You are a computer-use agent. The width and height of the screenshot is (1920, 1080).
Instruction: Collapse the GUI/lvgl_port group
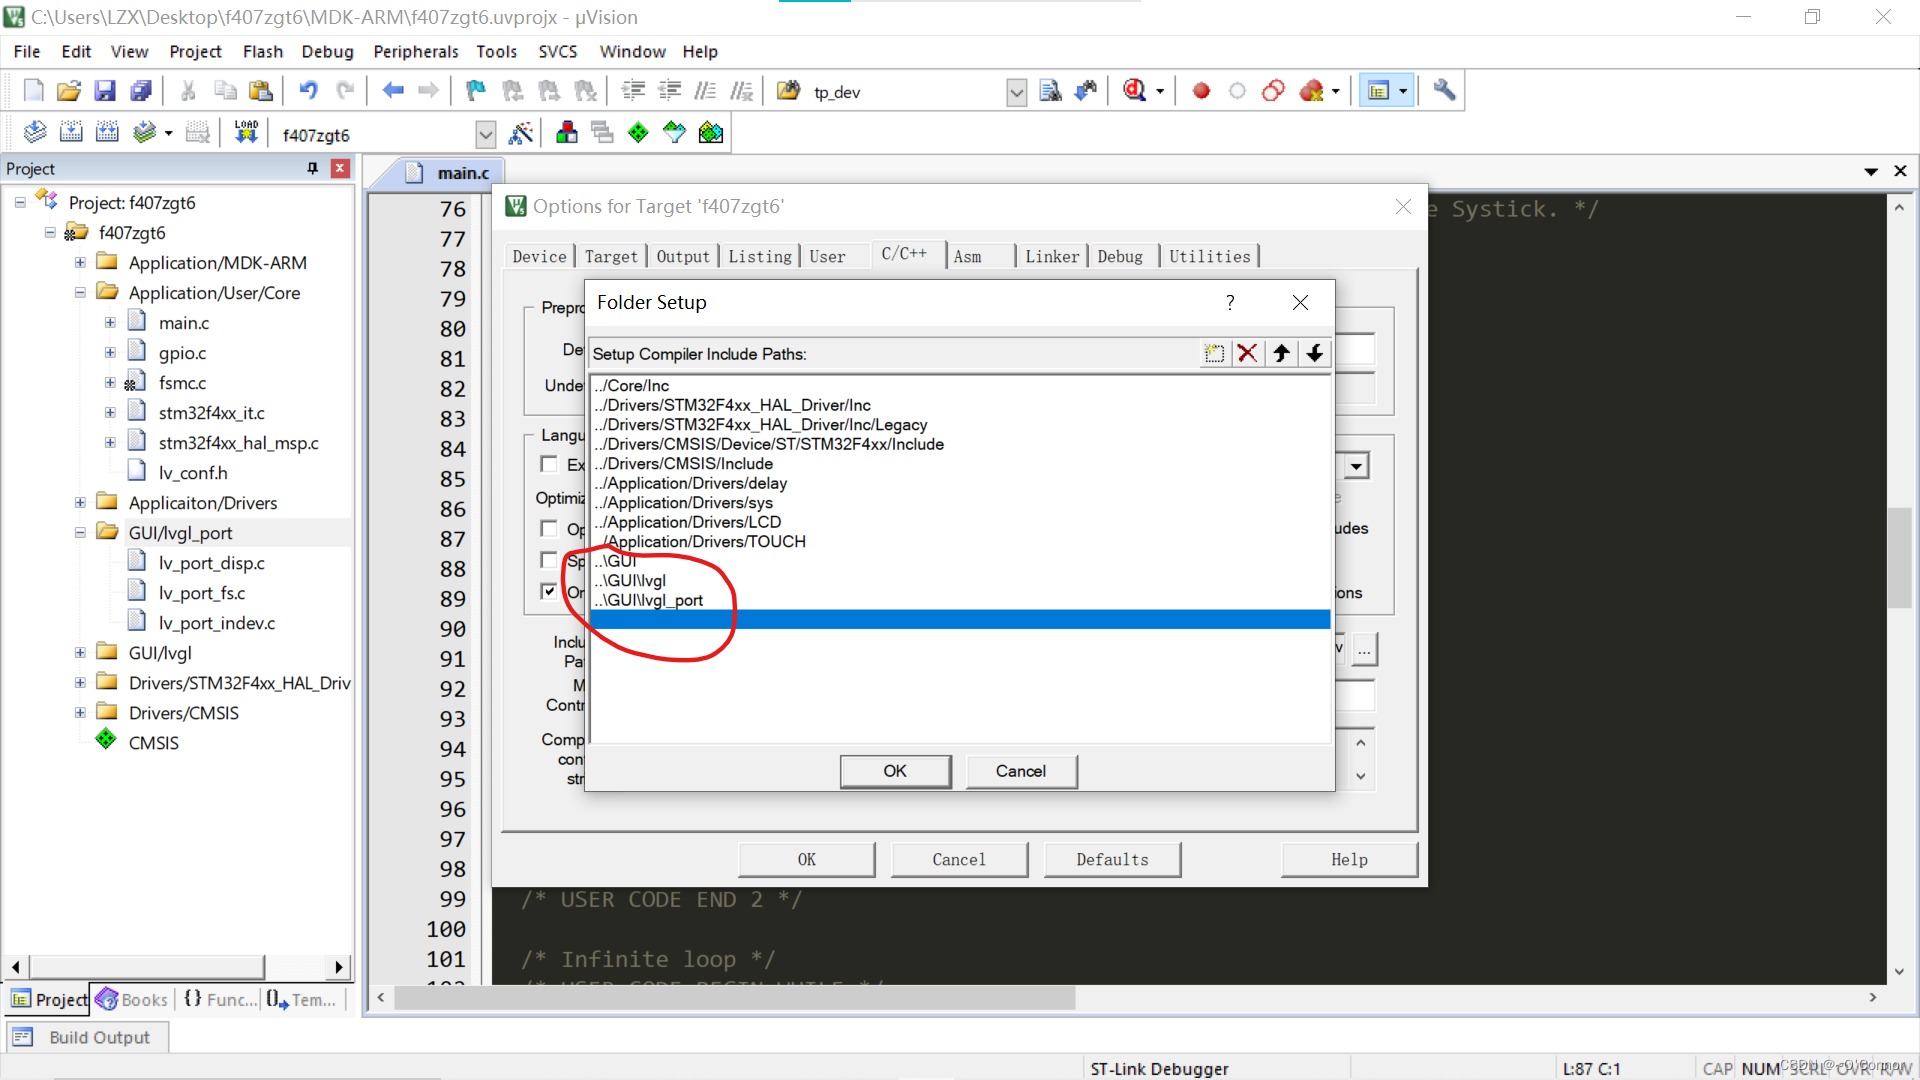pyautogui.click(x=80, y=533)
